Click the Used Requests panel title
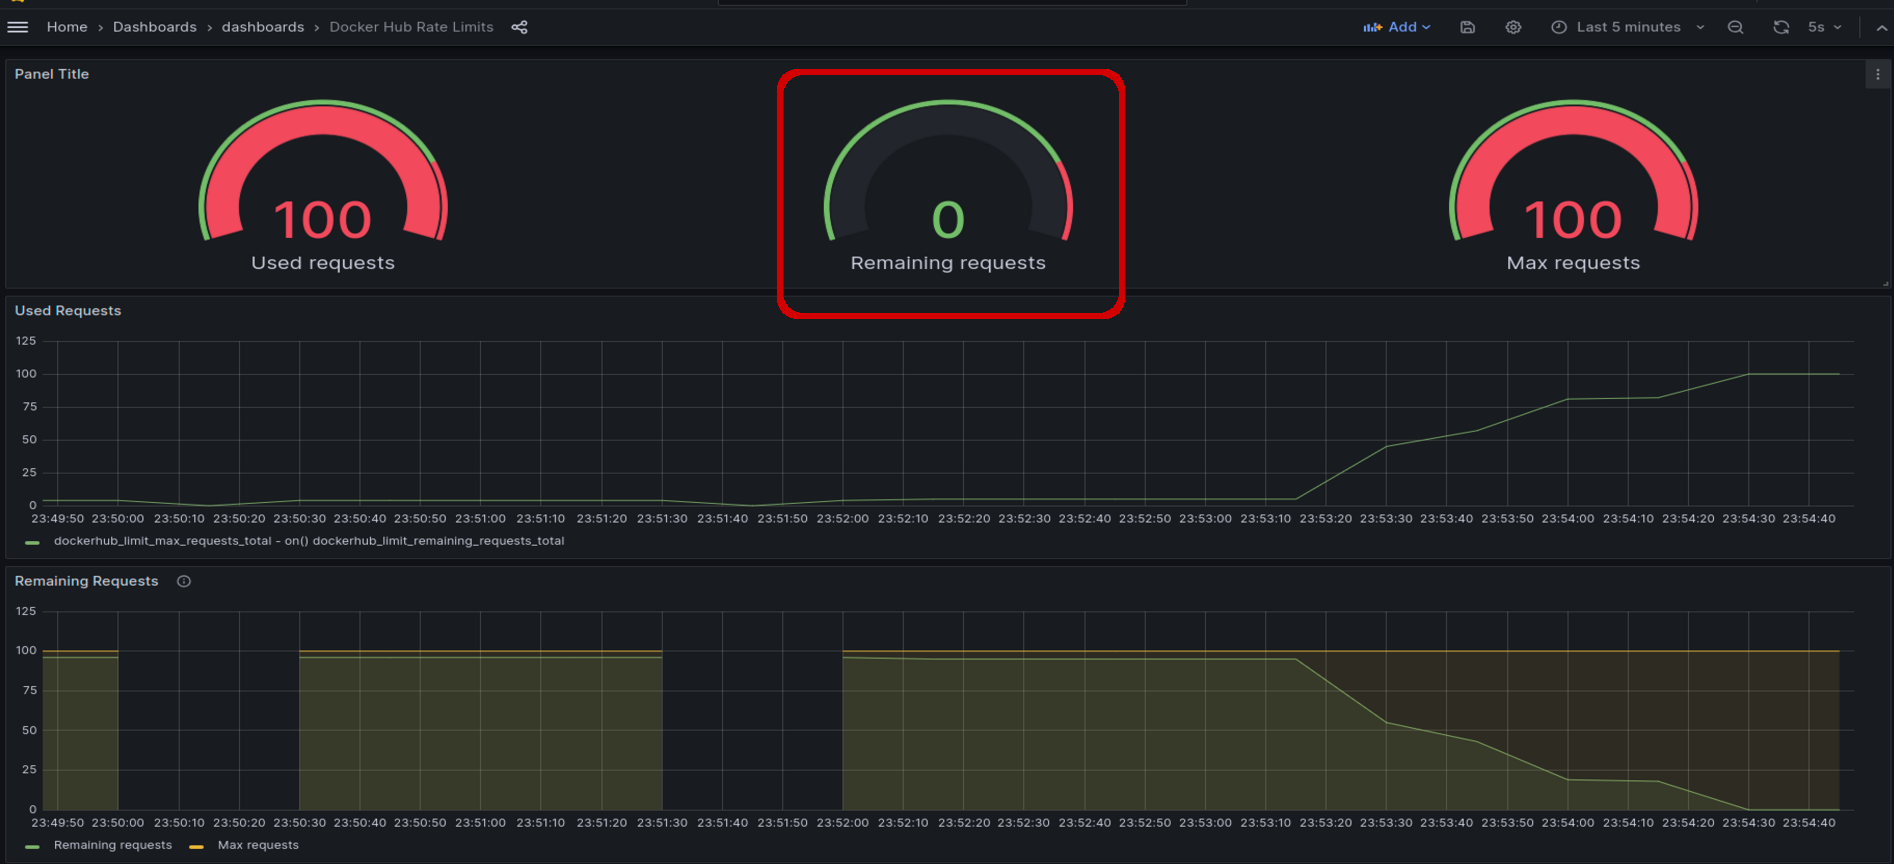 68,311
